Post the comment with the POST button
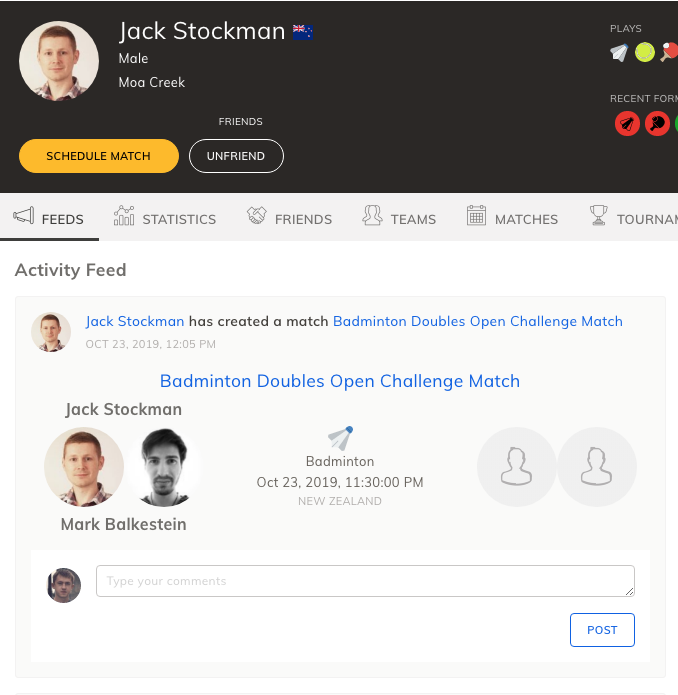This screenshot has height=695, width=678. [x=602, y=630]
